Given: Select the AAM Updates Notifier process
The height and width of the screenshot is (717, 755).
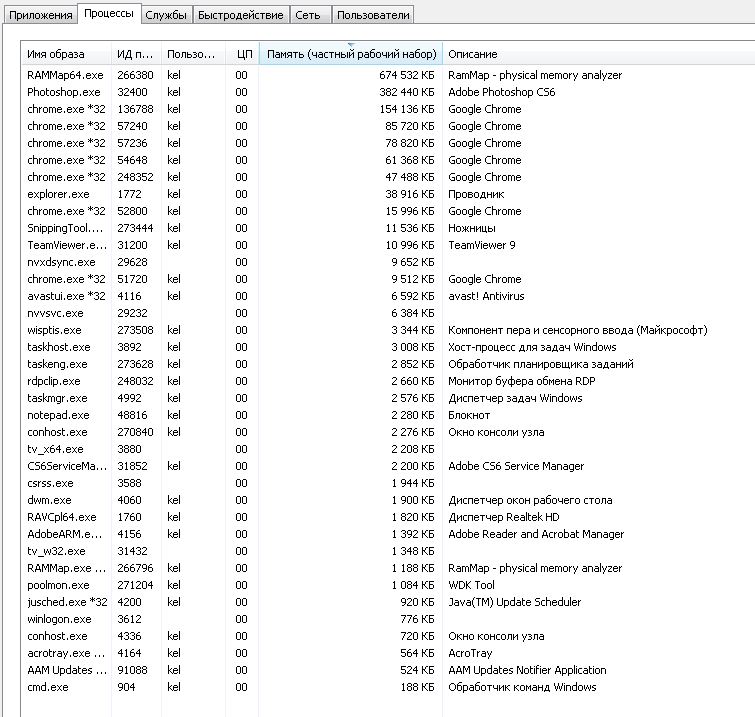Looking at the screenshot, I should tap(388, 670).
